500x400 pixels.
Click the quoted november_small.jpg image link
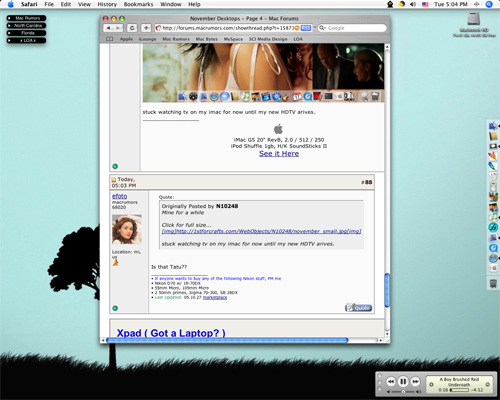pyautogui.click(x=261, y=231)
